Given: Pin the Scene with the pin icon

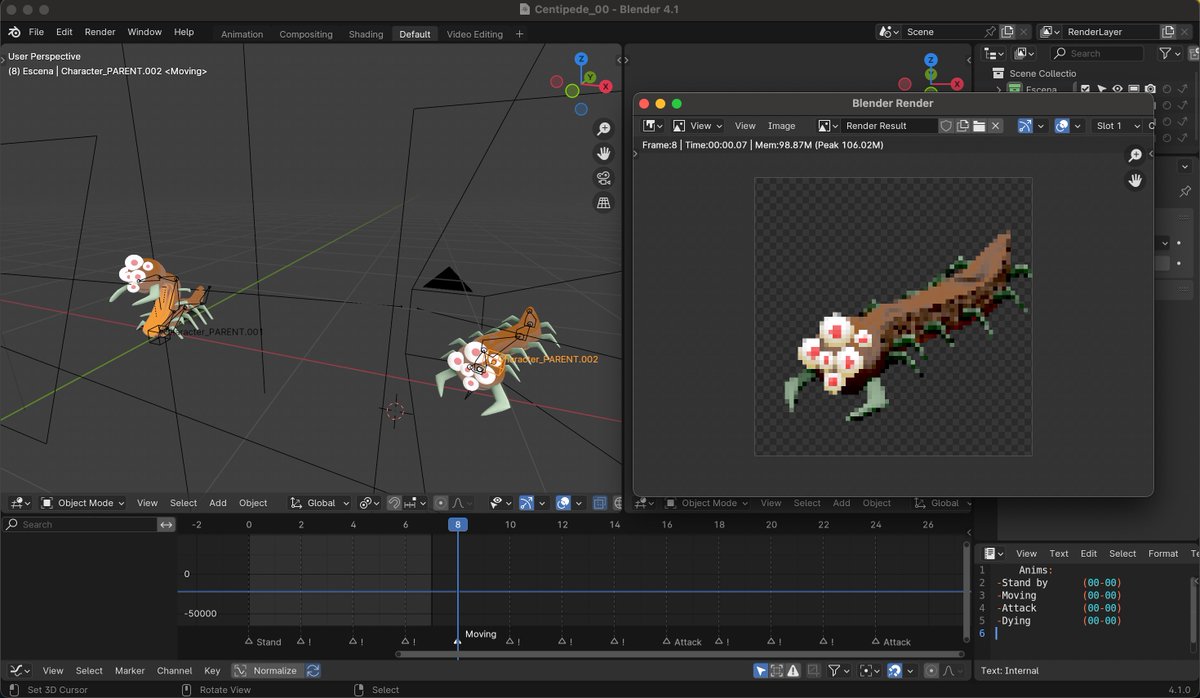Looking at the screenshot, I should coord(990,32).
